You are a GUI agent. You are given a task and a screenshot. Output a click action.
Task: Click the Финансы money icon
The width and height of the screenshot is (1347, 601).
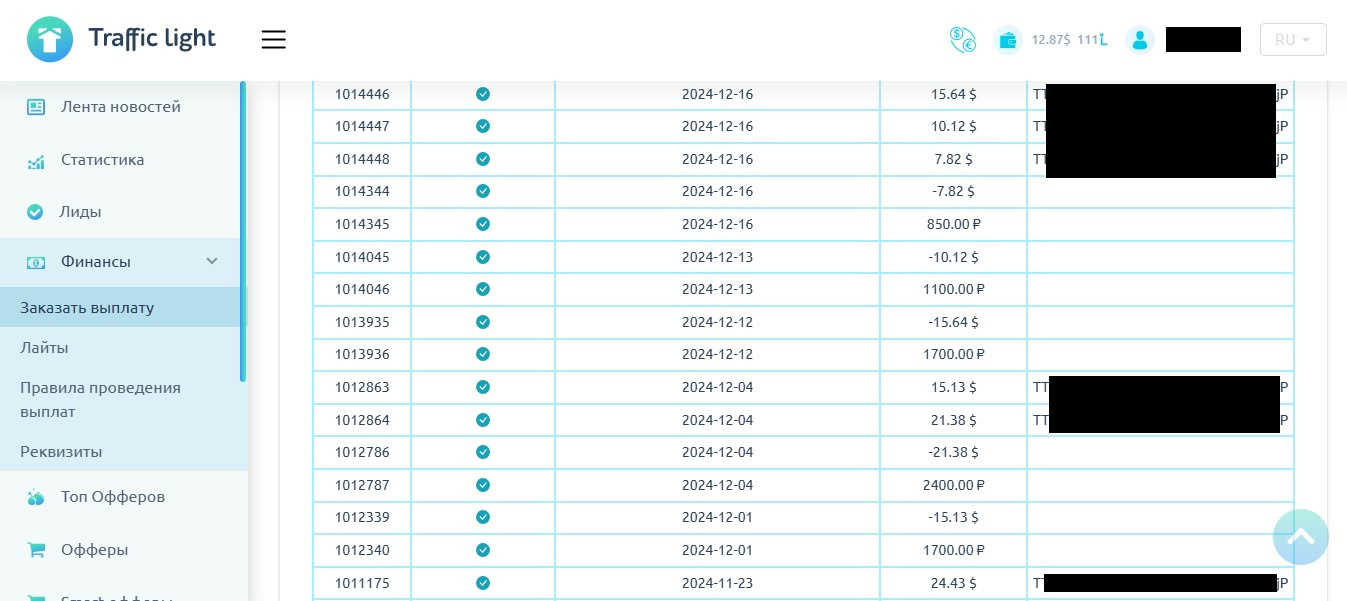pyautogui.click(x=36, y=262)
